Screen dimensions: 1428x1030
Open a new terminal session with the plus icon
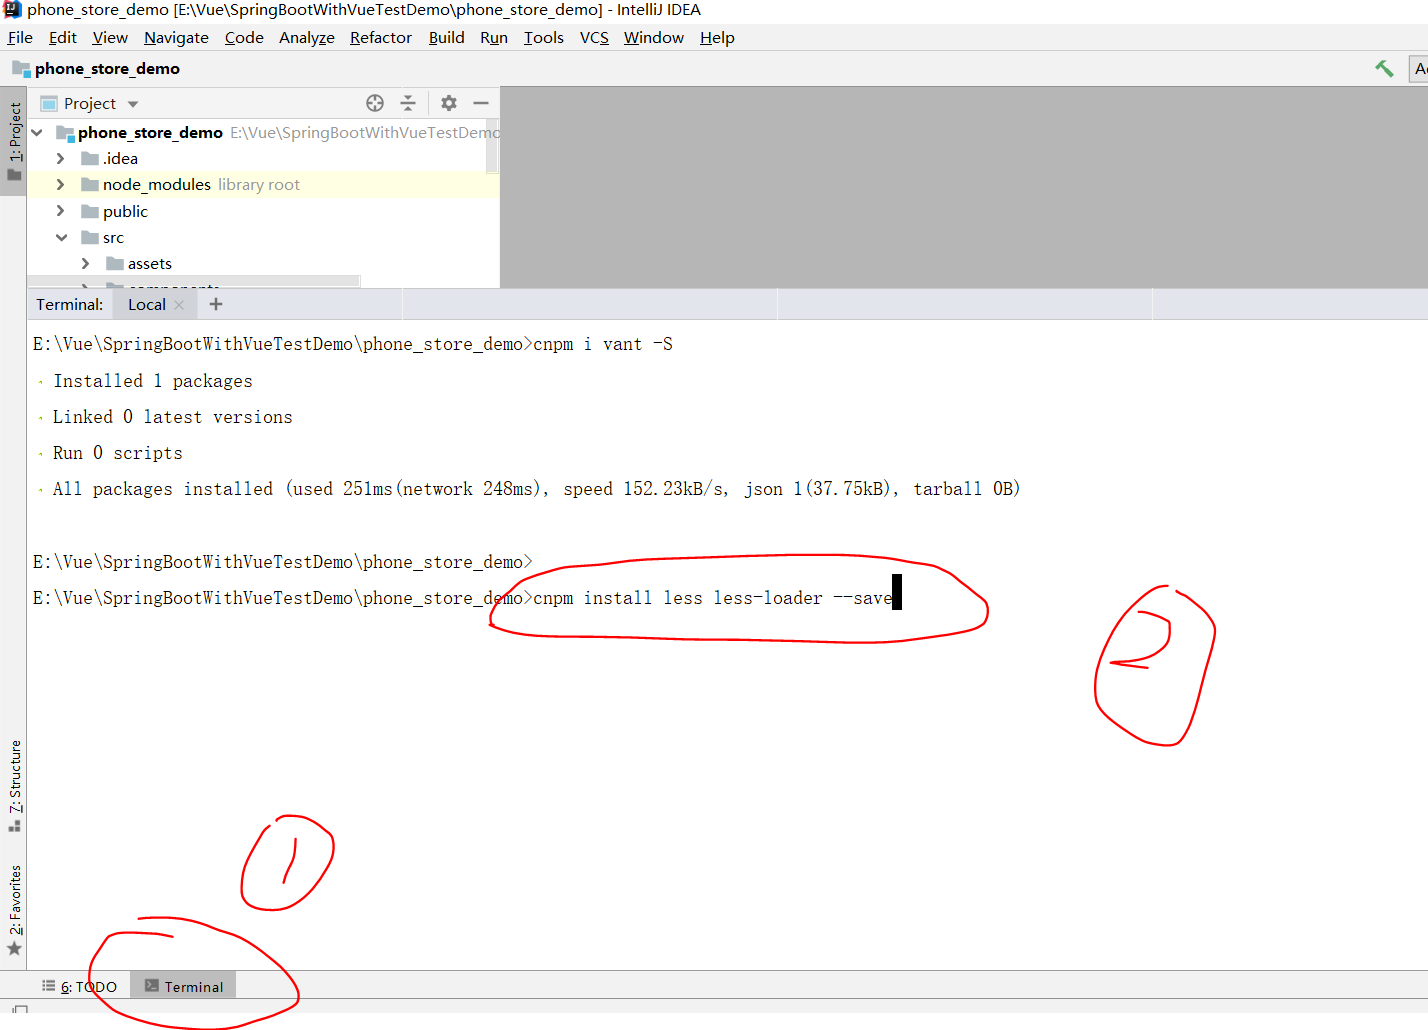(215, 304)
